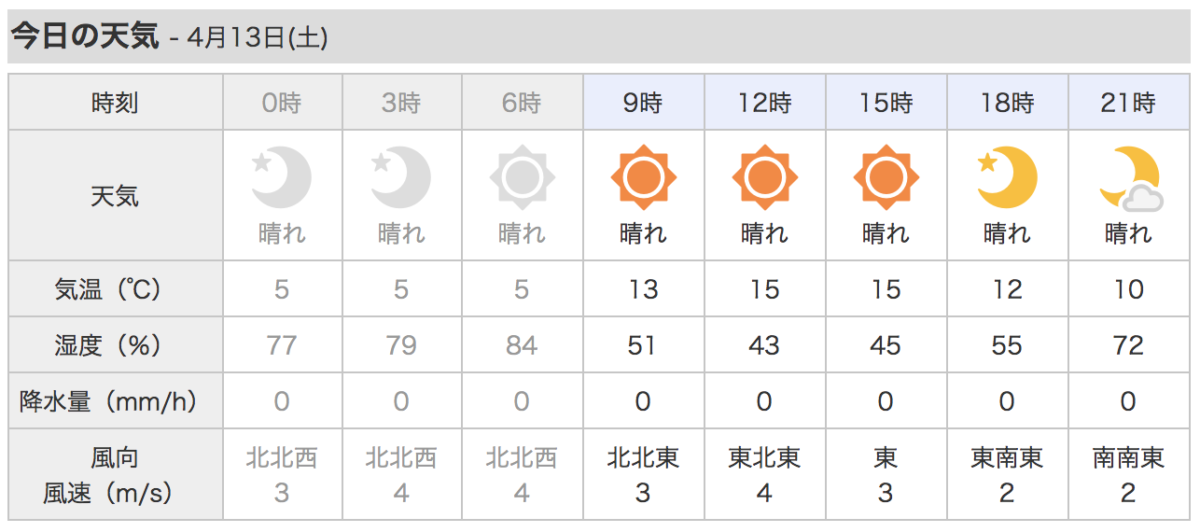Click the crescent moon icon at 3時

tap(401, 178)
